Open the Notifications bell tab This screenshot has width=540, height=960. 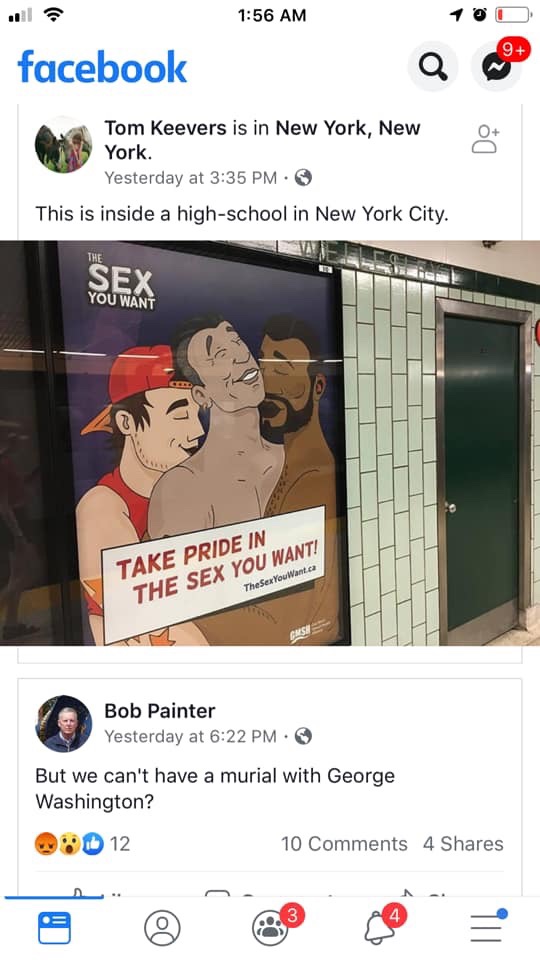click(x=380, y=928)
